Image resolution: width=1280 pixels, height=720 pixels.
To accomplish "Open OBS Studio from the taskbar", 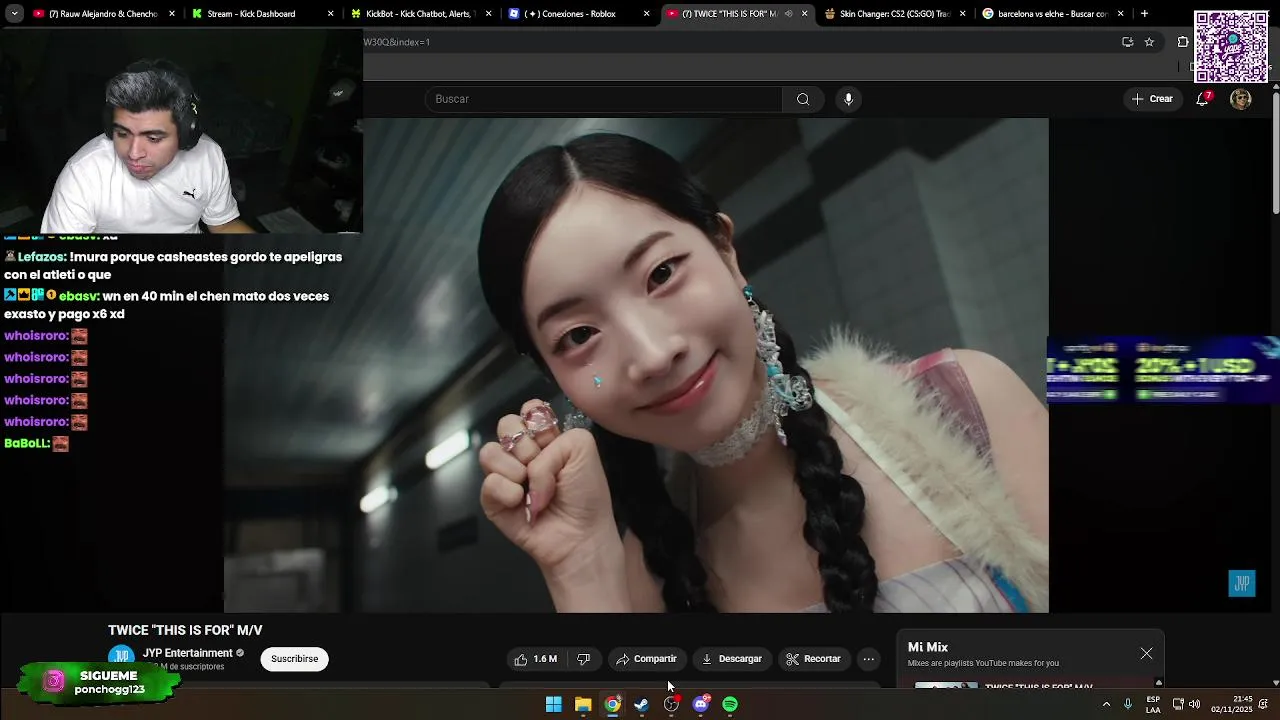I will 671,704.
